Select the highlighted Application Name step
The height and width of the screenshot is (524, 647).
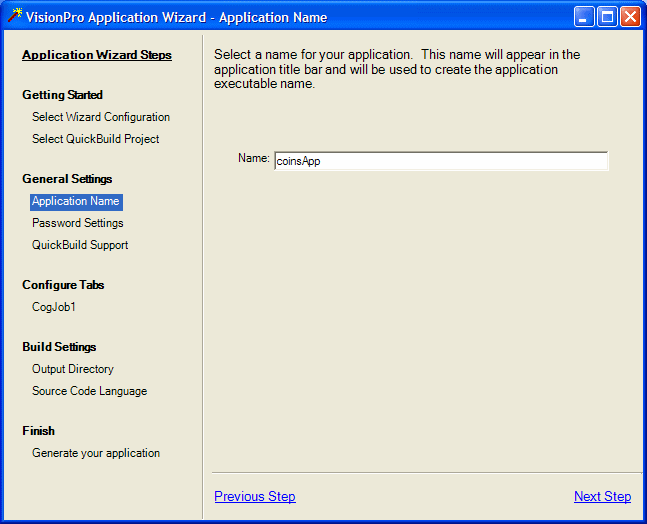tap(76, 201)
